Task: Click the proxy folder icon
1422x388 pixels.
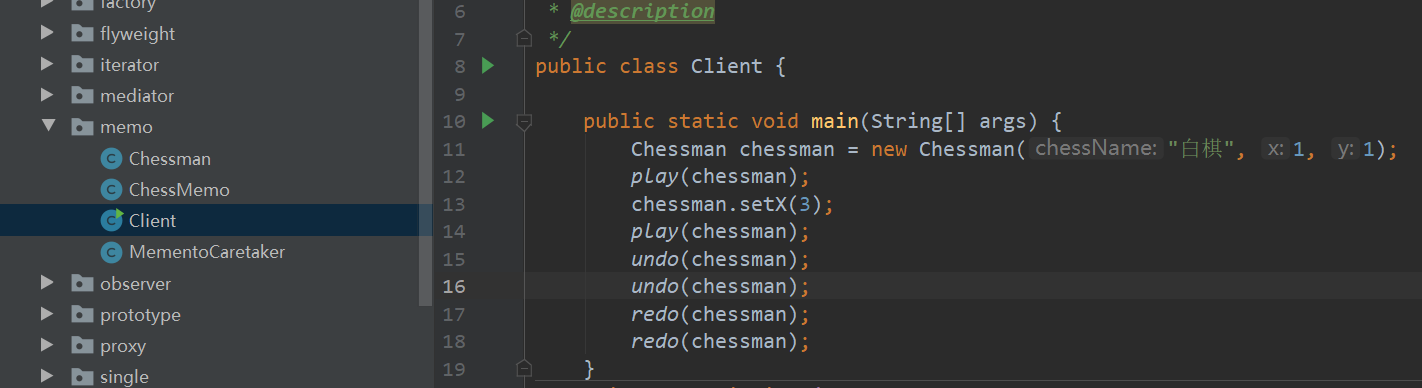Action: point(82,345)
